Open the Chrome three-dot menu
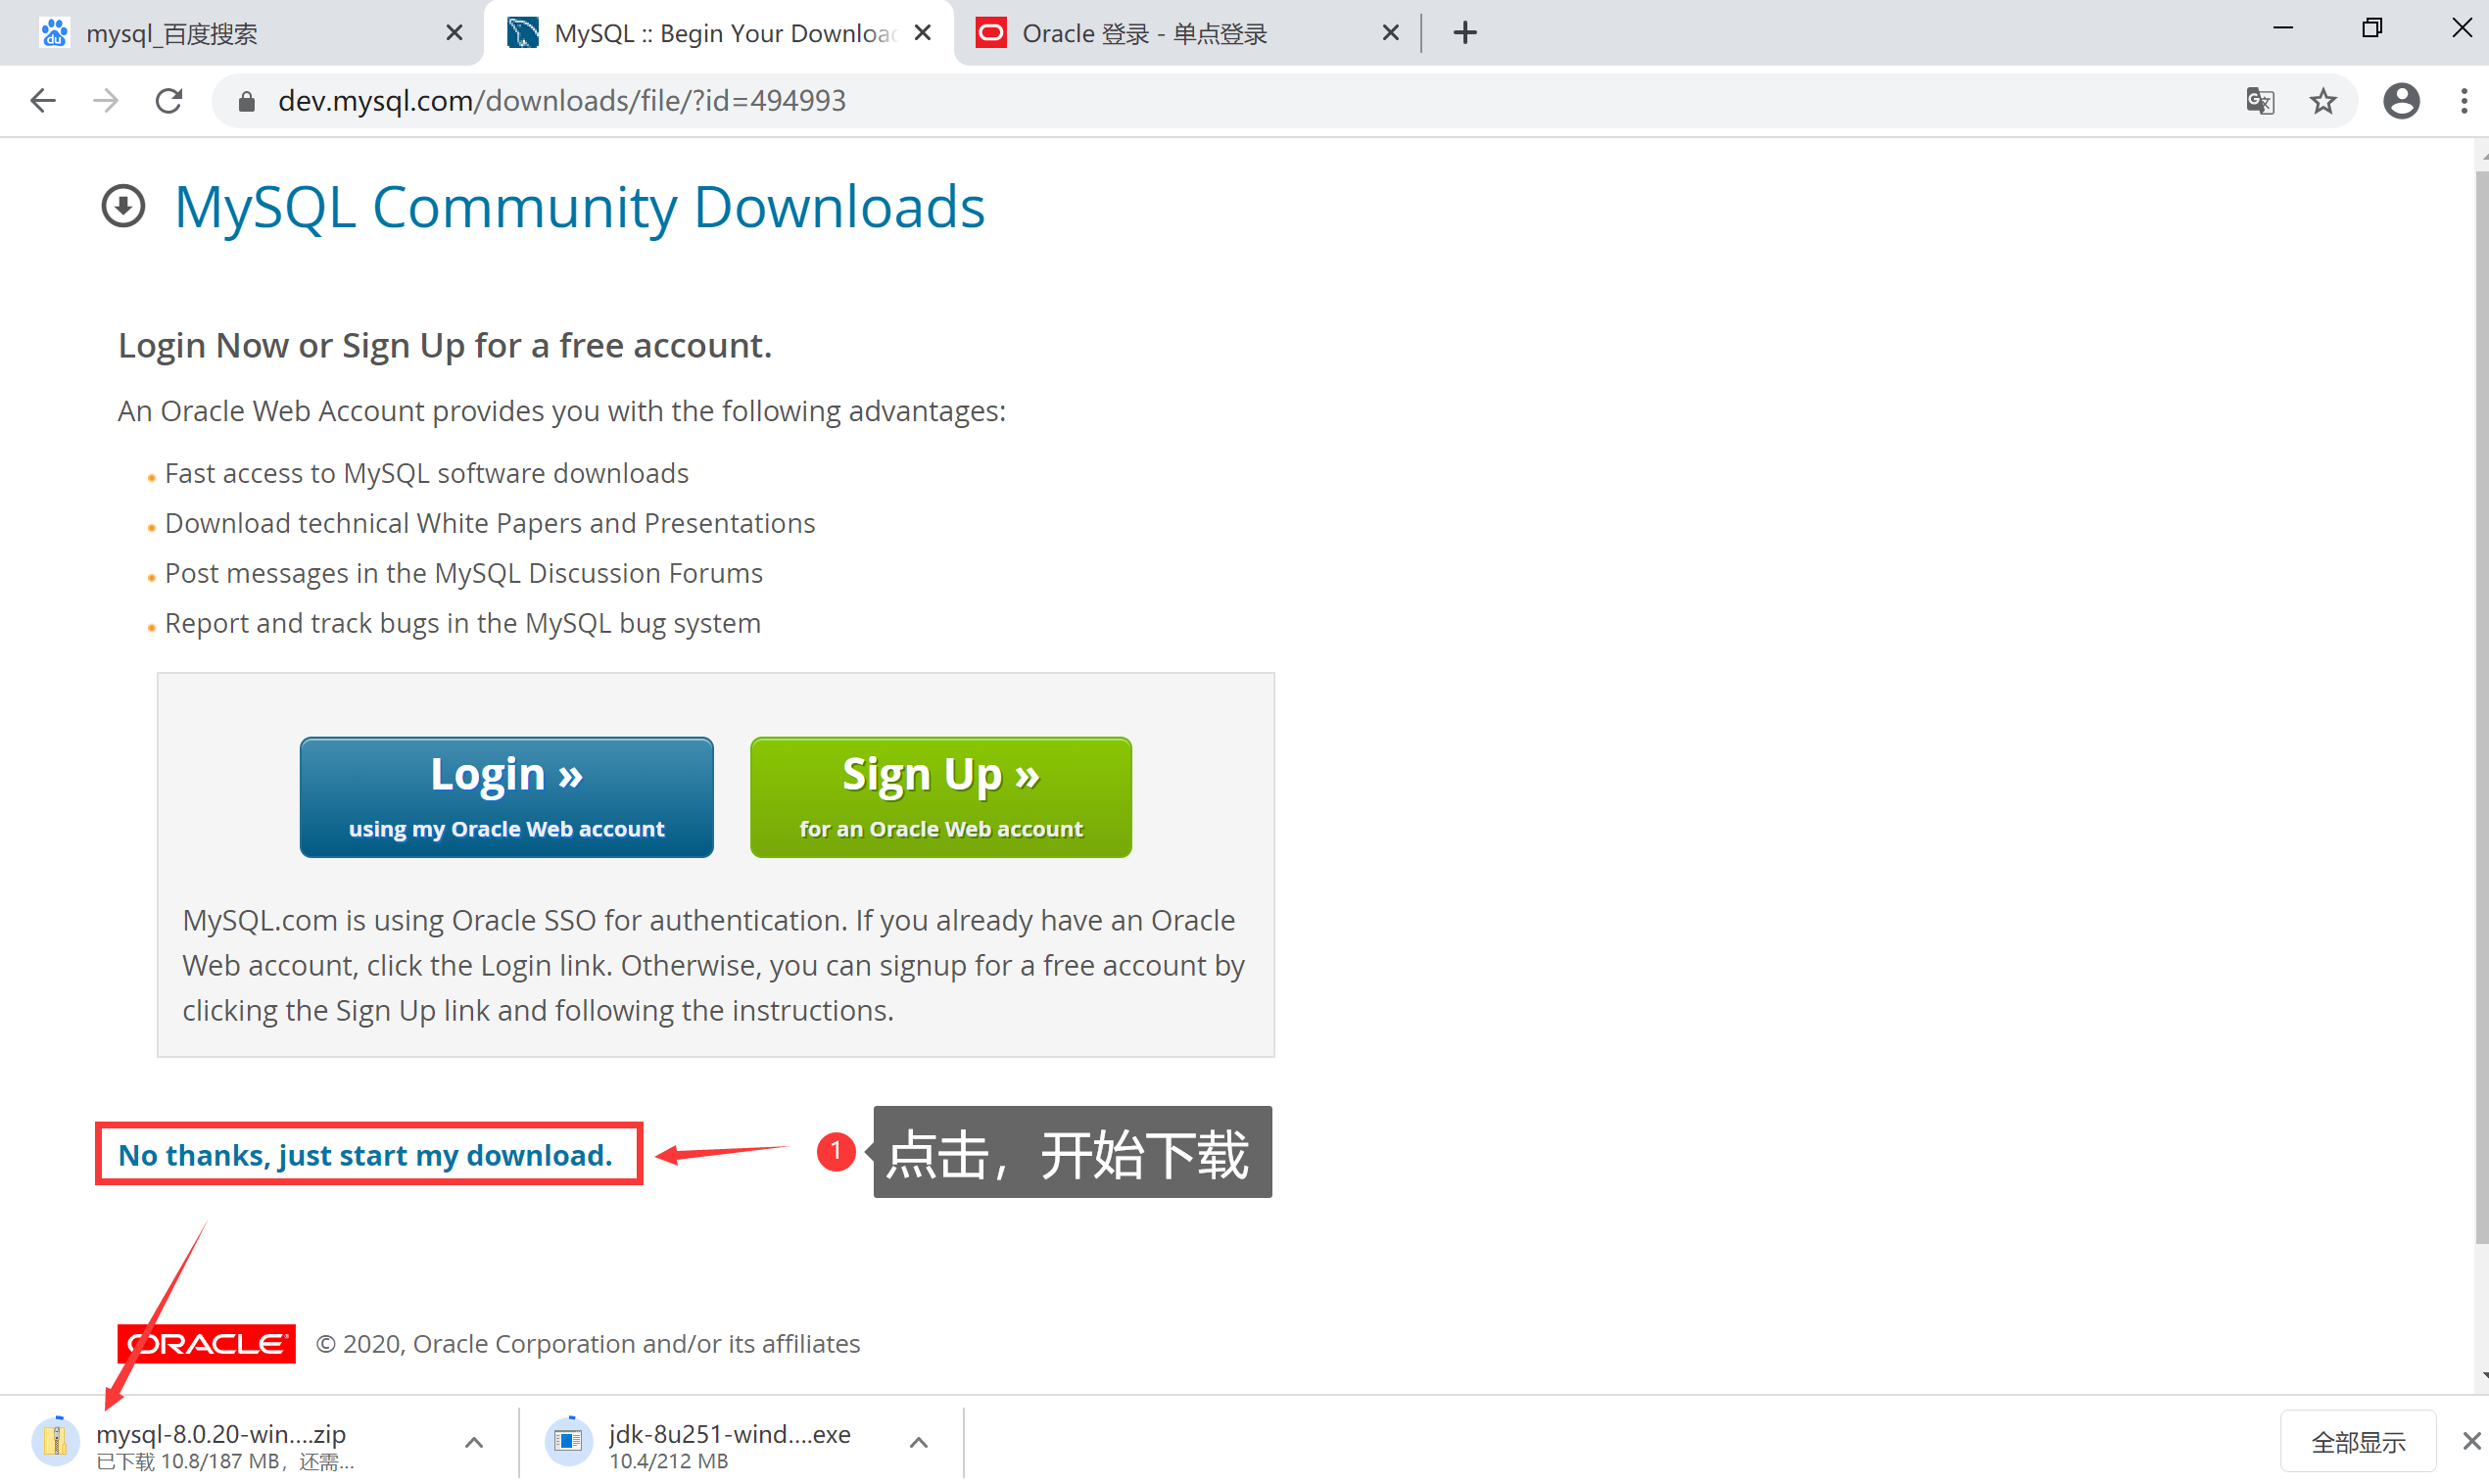 click(2464, 101)
